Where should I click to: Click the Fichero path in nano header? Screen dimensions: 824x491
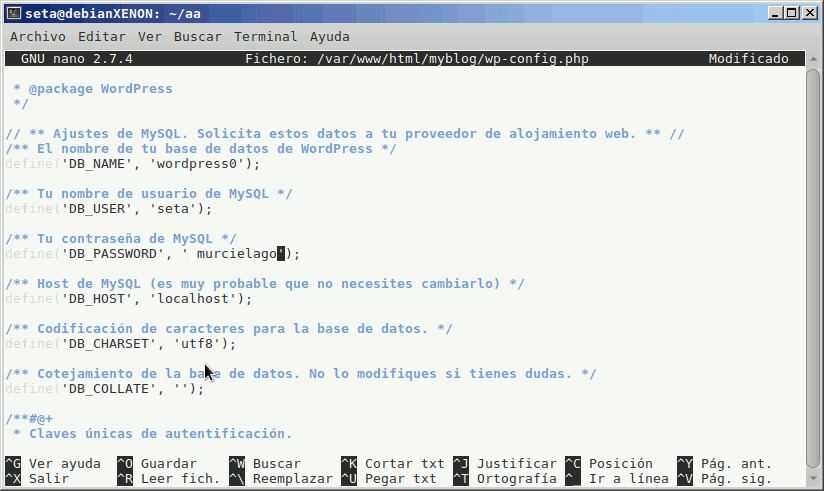pyautogui.click(x=417, y=59)
